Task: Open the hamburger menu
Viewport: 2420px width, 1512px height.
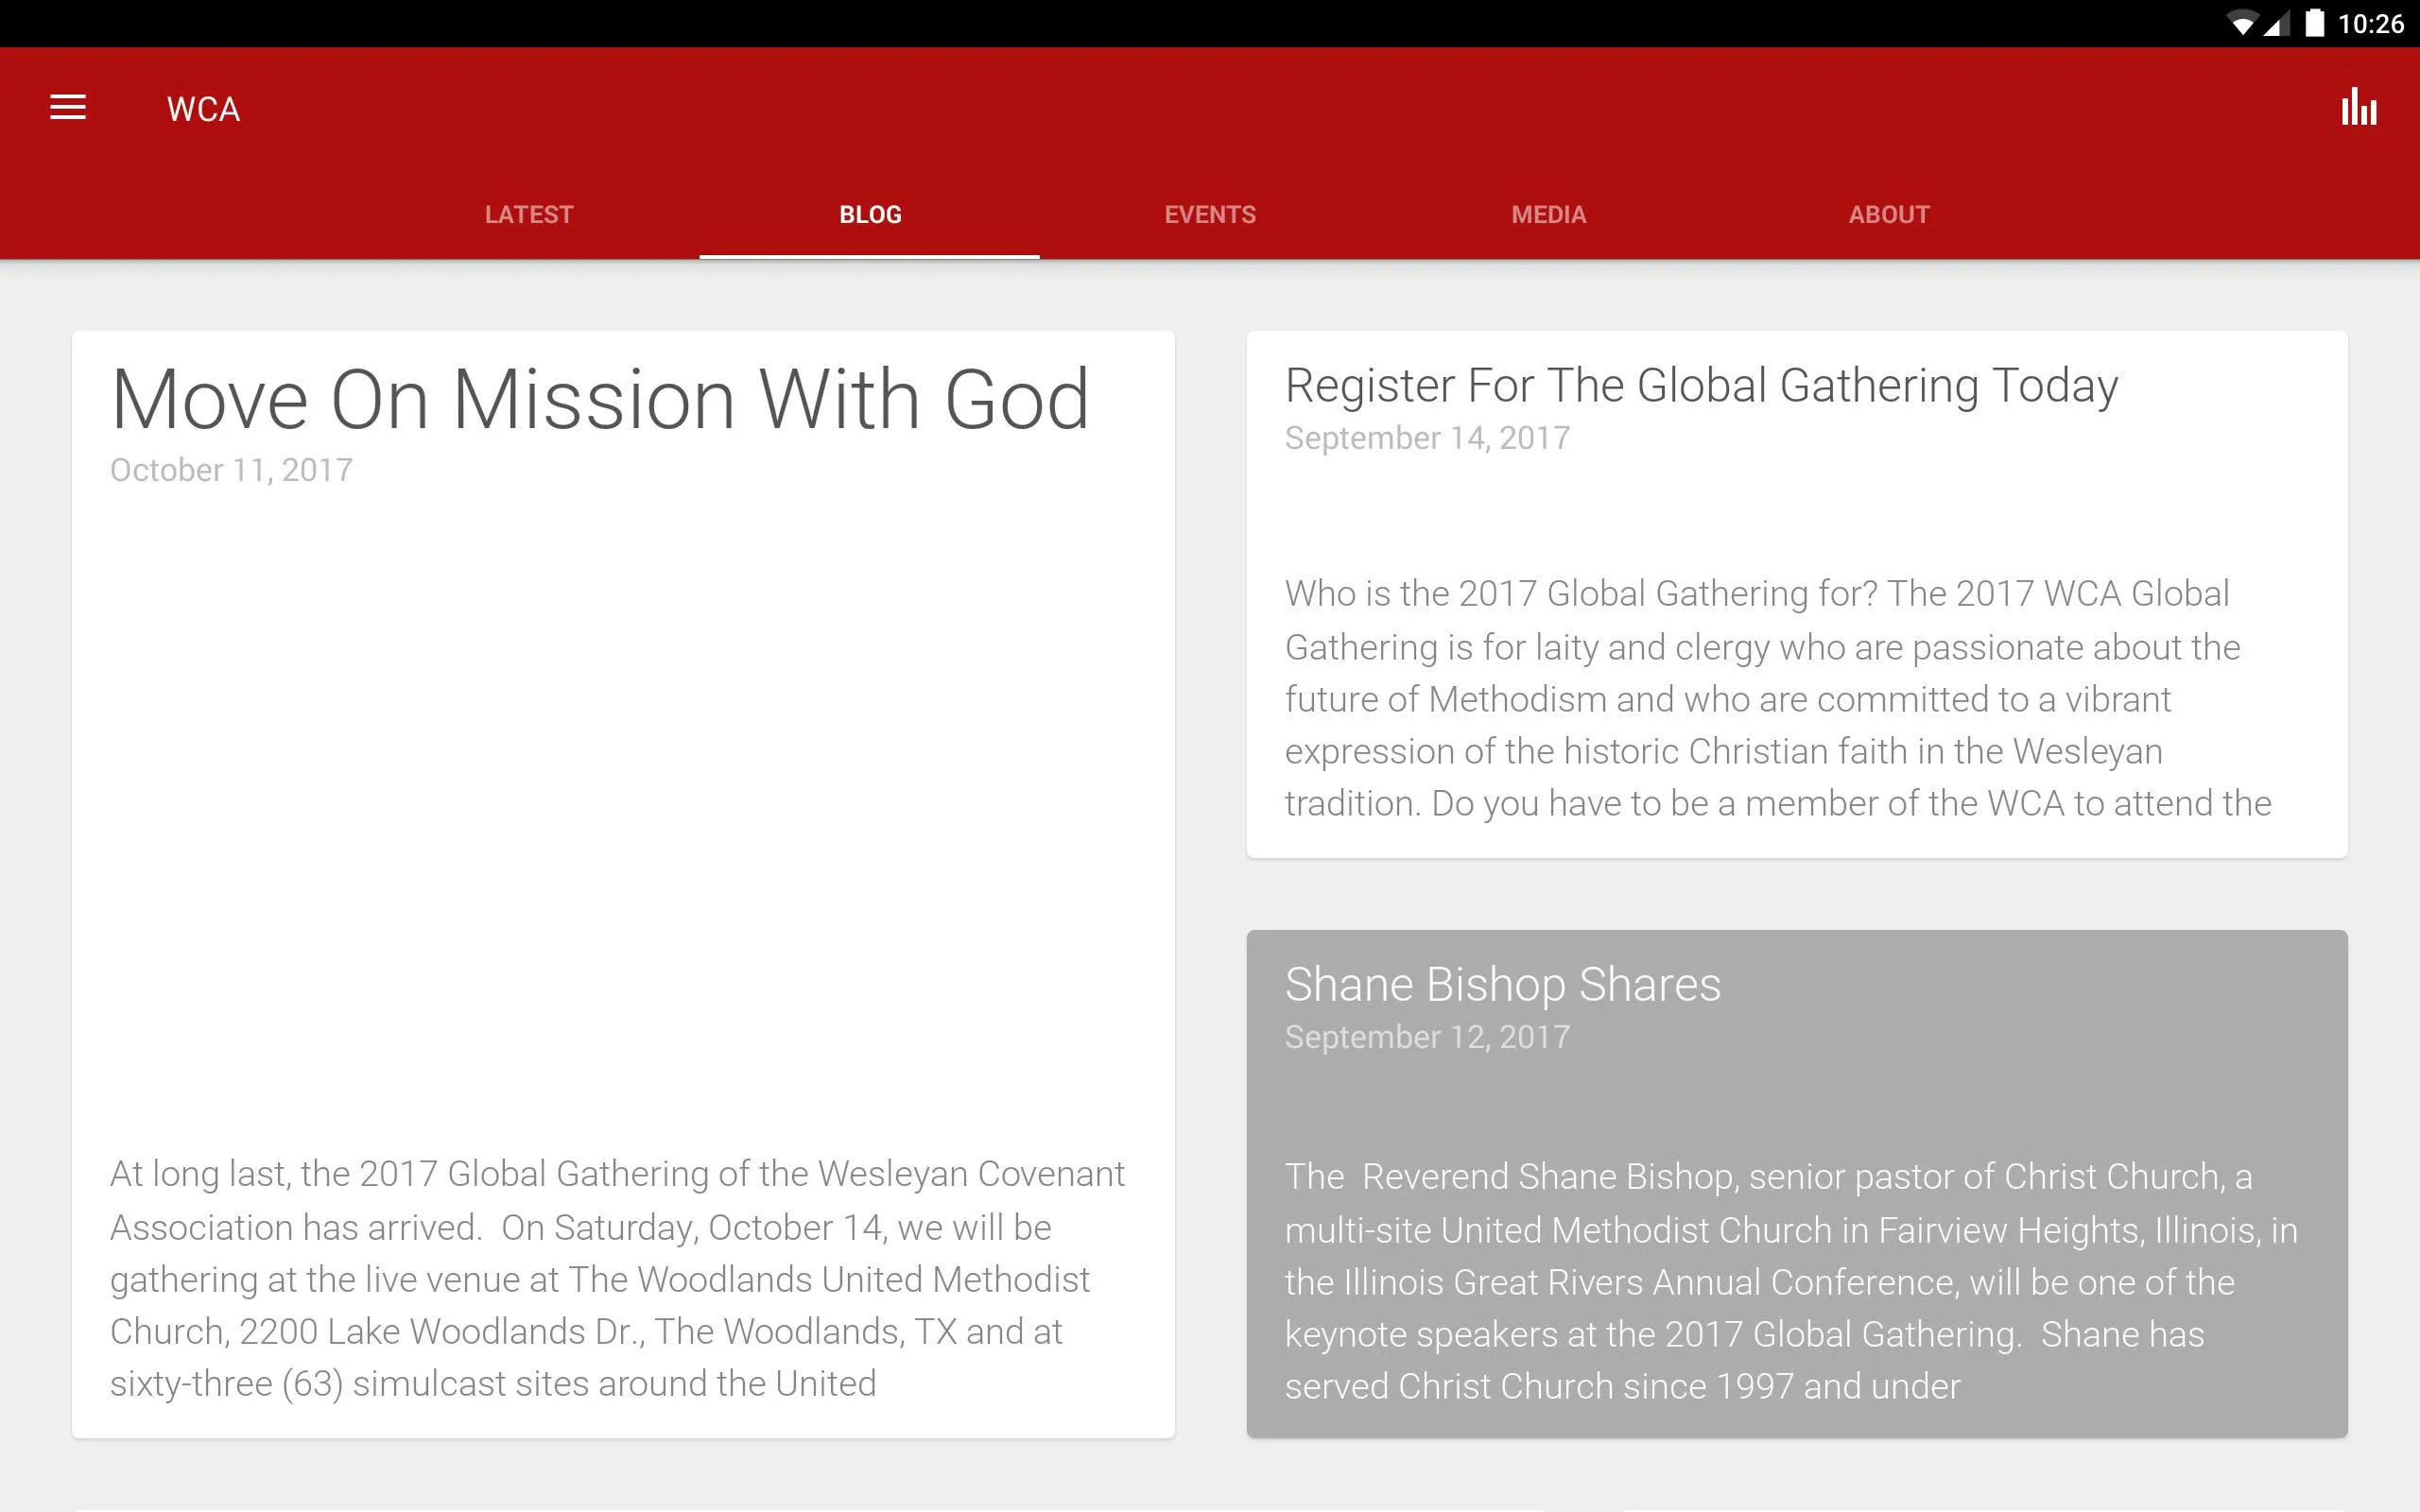Action: 66,106
